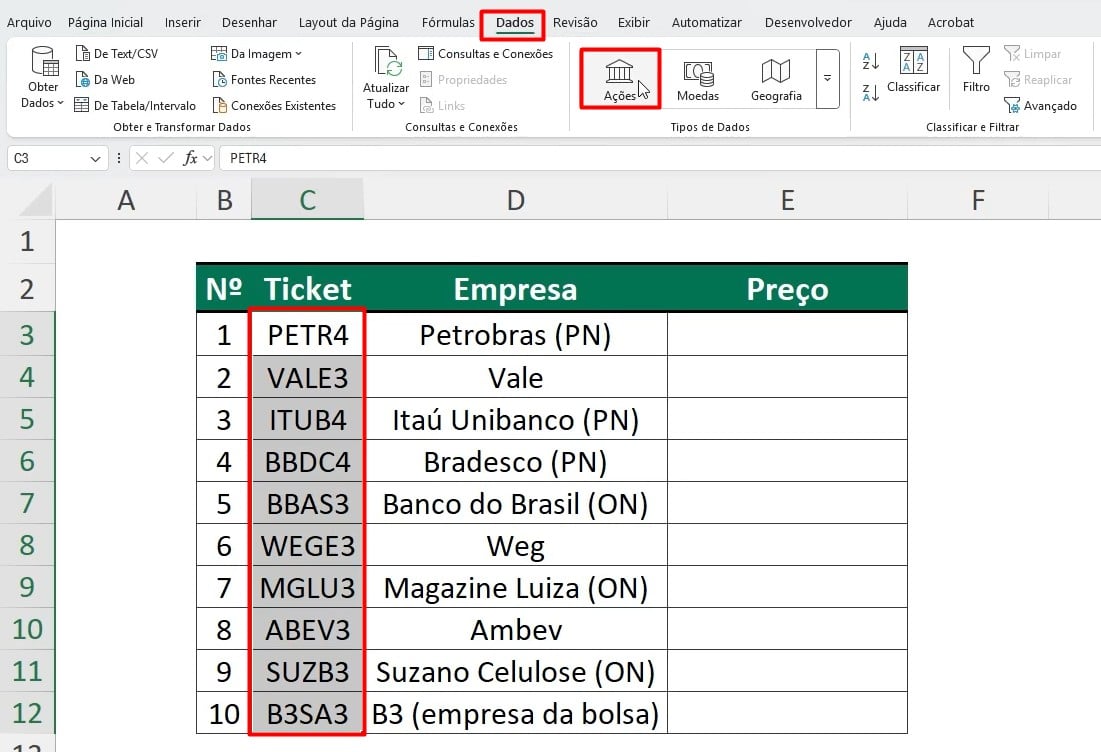Click the Empresa header cell
The image size is (1101, 752).
point(515,289)
